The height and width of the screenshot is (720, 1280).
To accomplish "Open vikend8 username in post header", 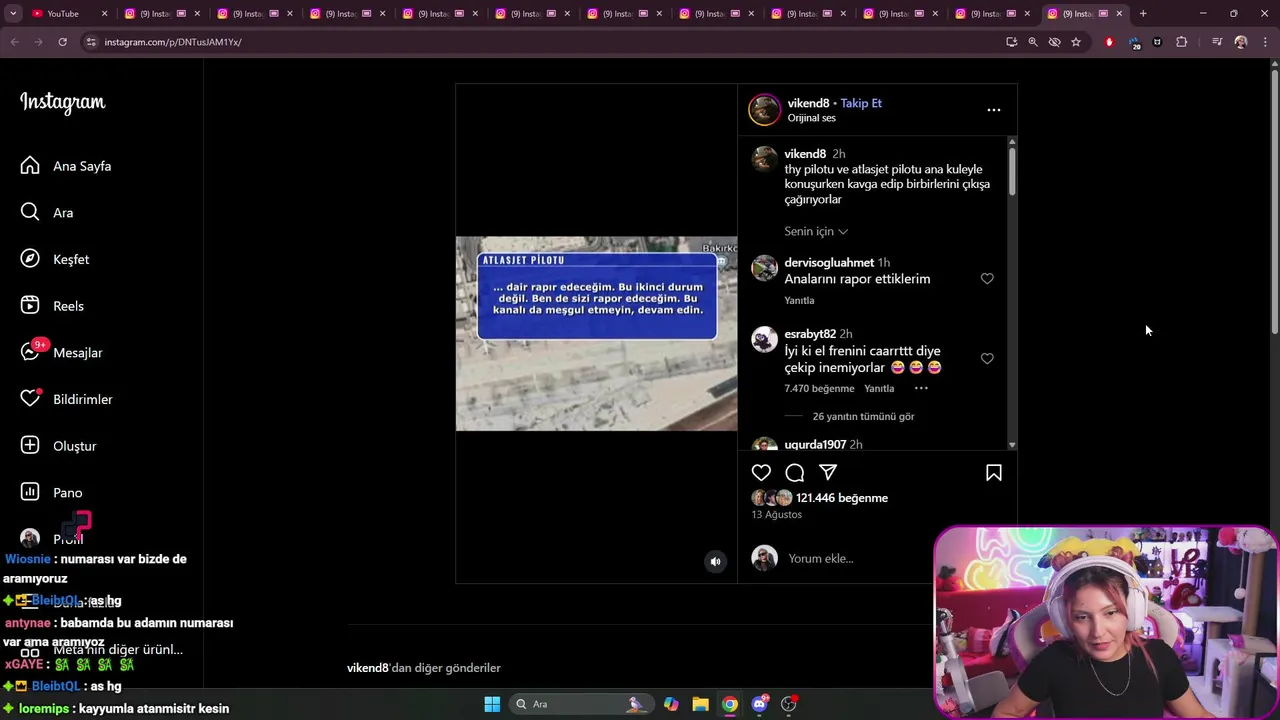I will click(x=808, y=103).
